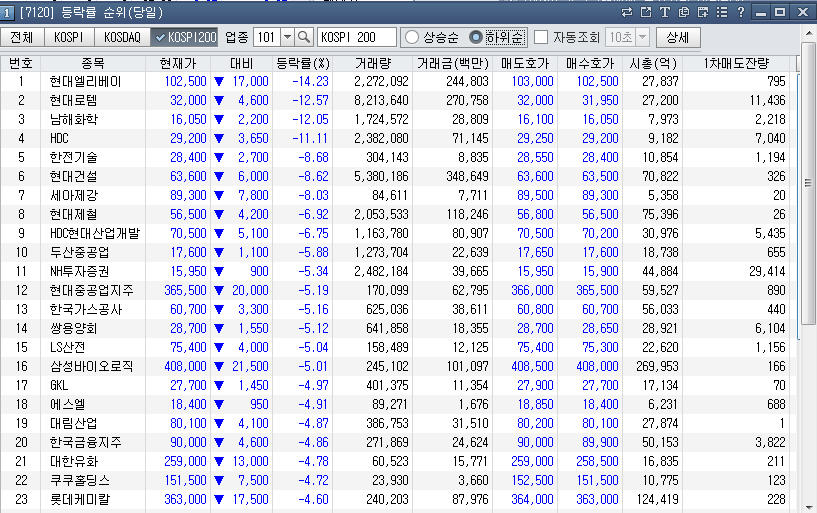
Task: Click the font size T icon
Action: pyautogui.click(x=664, y=12)
